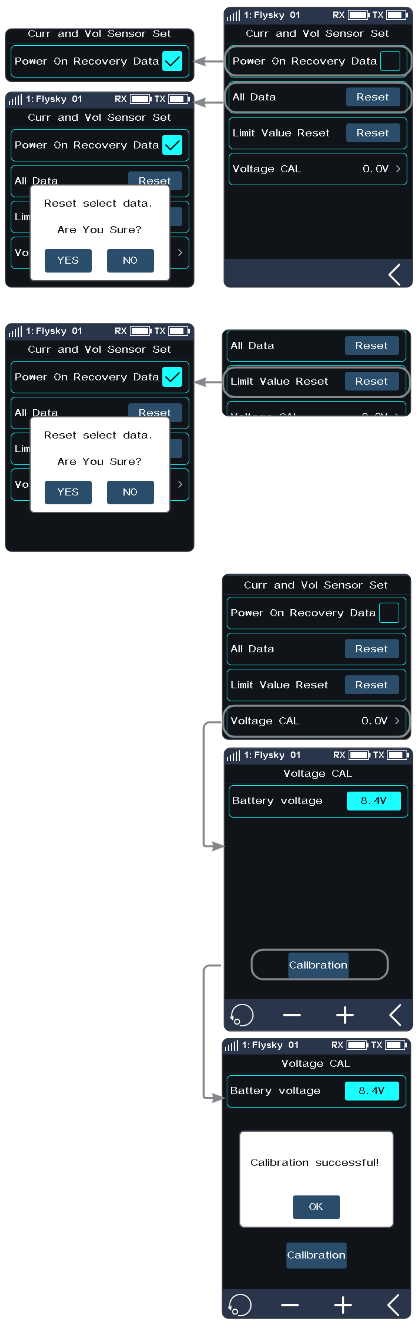Screen dimensions: 420x1330
Task: Click 'Curr and Vol Sensor Set' title above status-bar-less unchecked box
Action: tap(316, 585)
